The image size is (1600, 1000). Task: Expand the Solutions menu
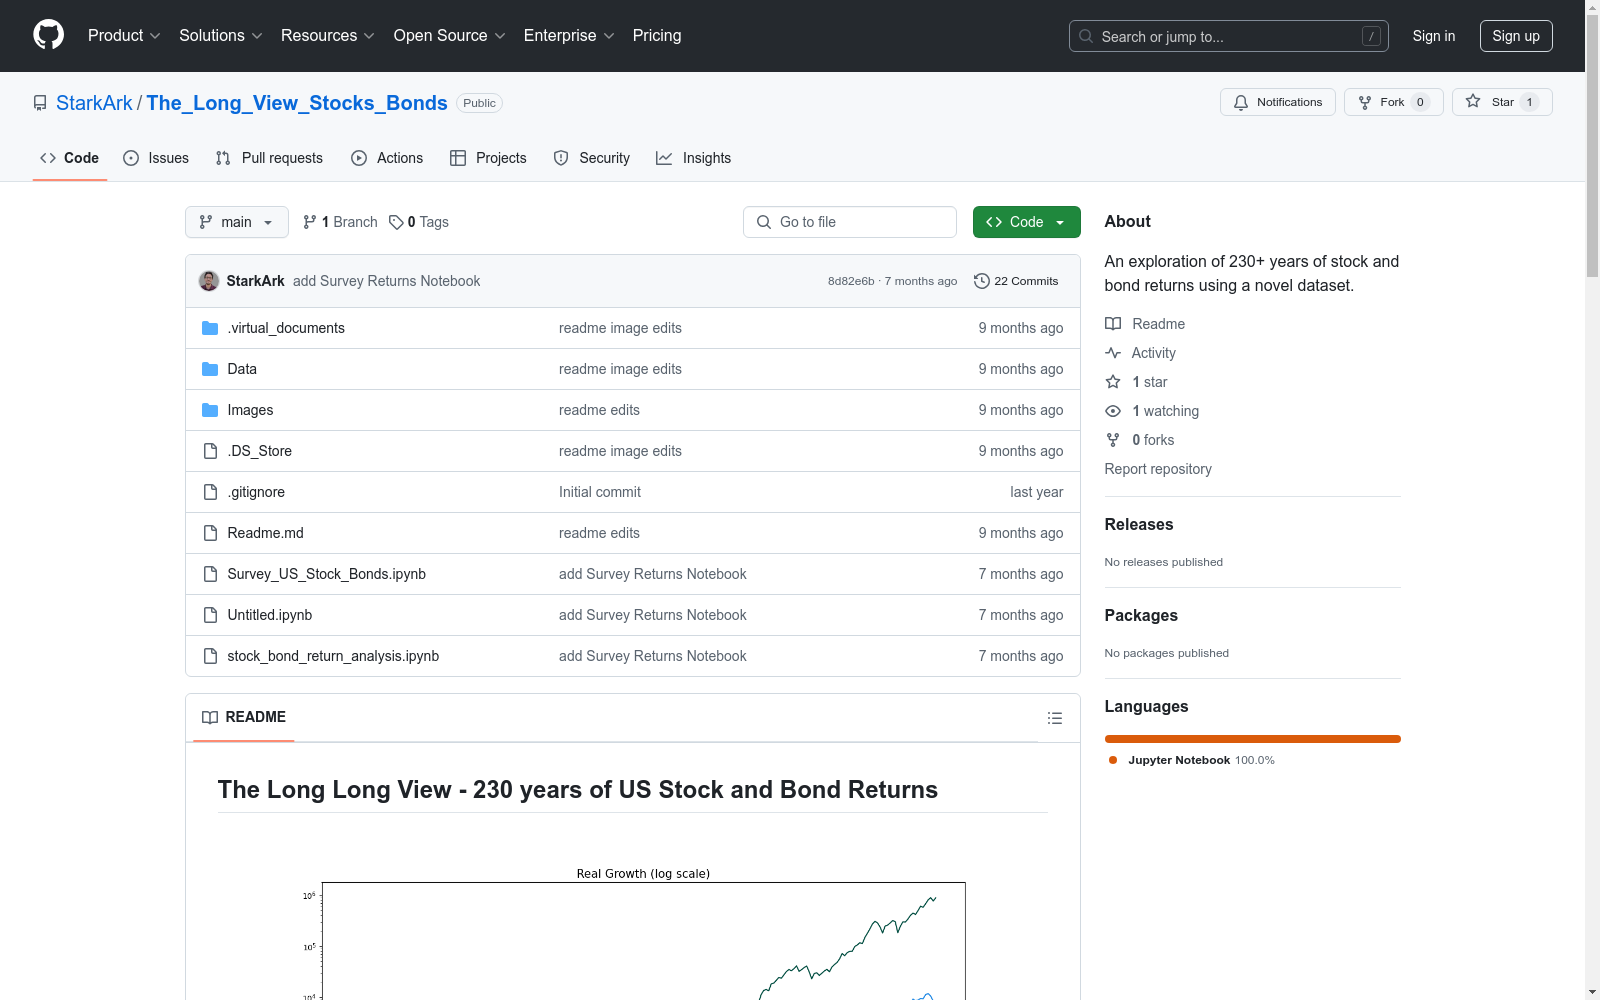point(221,36)
